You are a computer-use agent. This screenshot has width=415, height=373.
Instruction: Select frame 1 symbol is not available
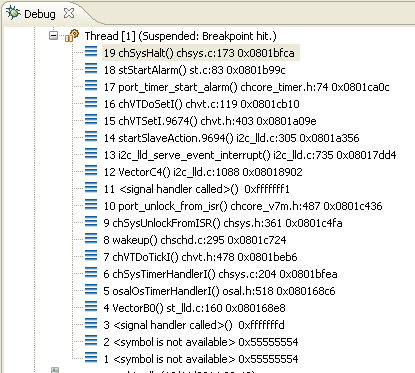click(x=201, y=359)
